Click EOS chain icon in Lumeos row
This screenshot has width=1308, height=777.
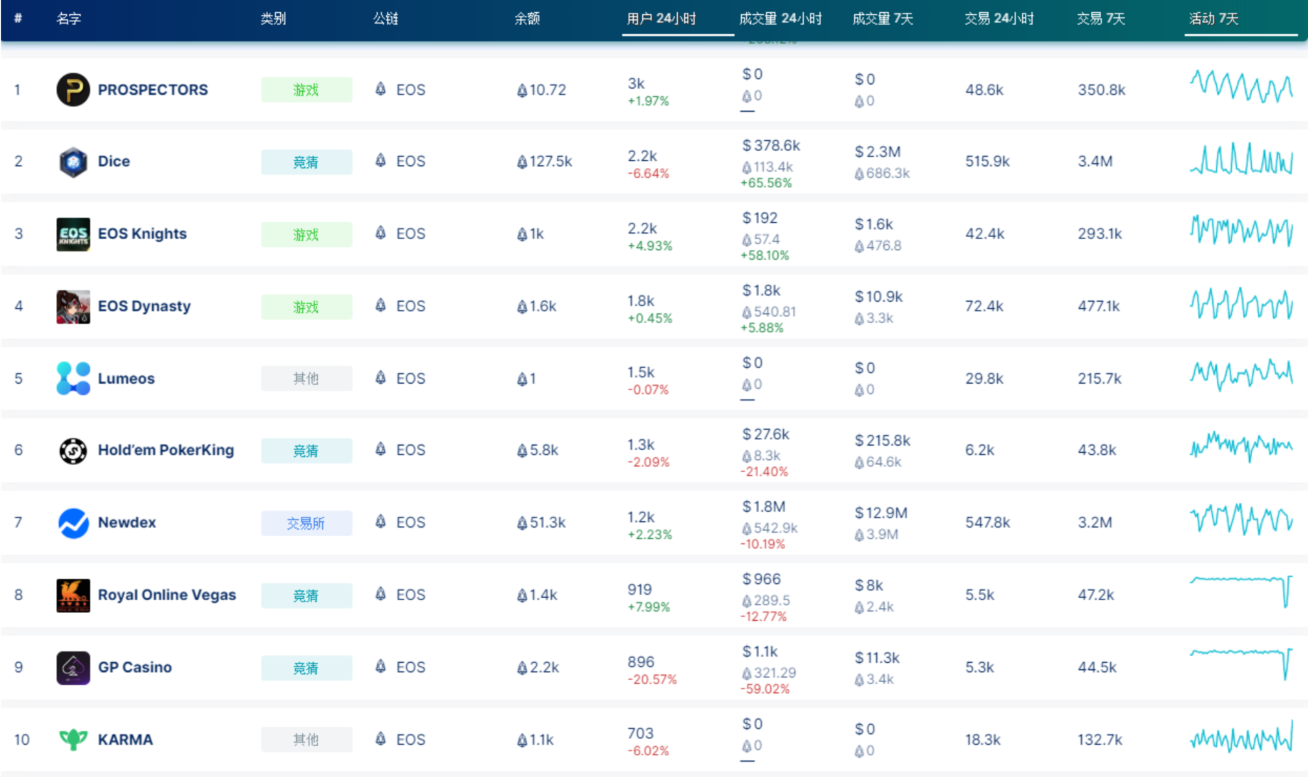point(380,378)
